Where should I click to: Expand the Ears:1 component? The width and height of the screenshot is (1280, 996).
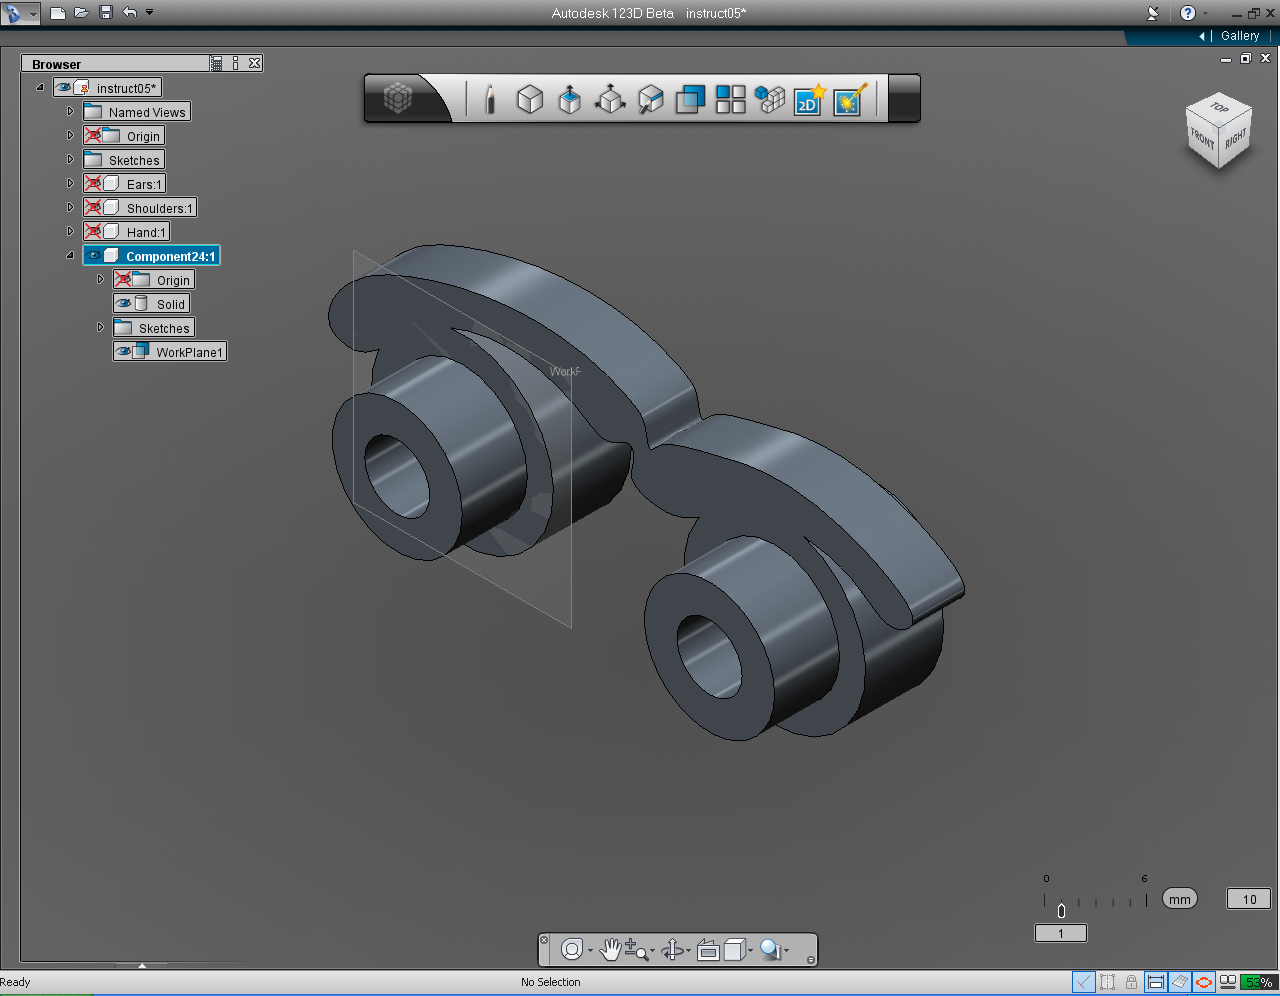(x=70, y=184)
